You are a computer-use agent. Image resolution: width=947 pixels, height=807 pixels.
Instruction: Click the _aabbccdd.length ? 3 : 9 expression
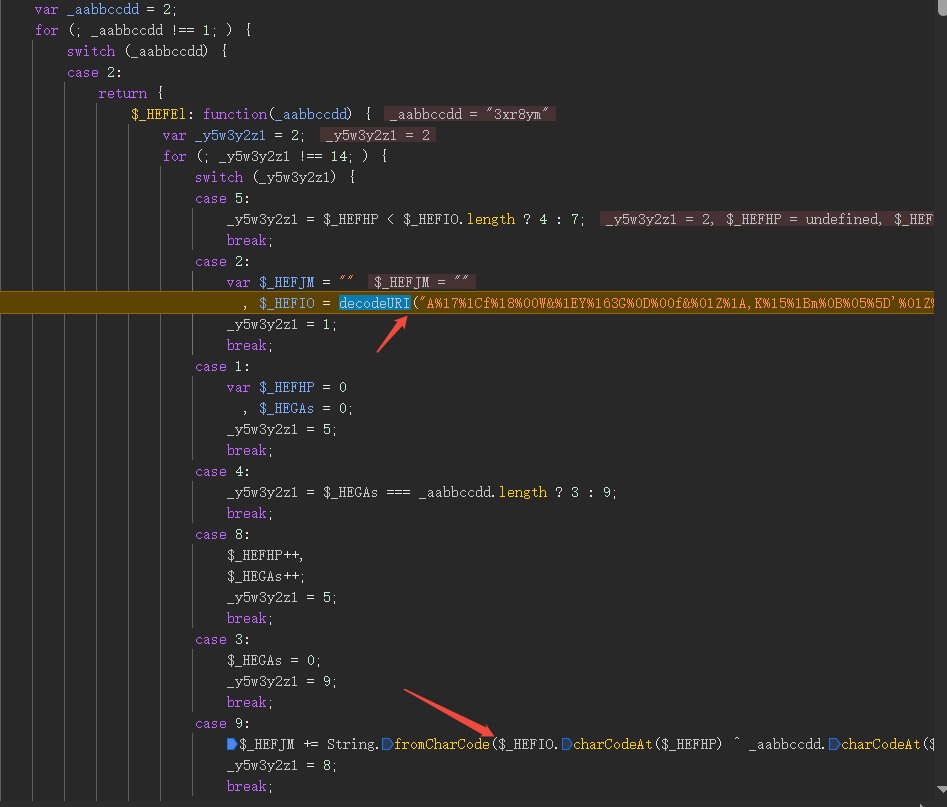(x=518, y=492)
